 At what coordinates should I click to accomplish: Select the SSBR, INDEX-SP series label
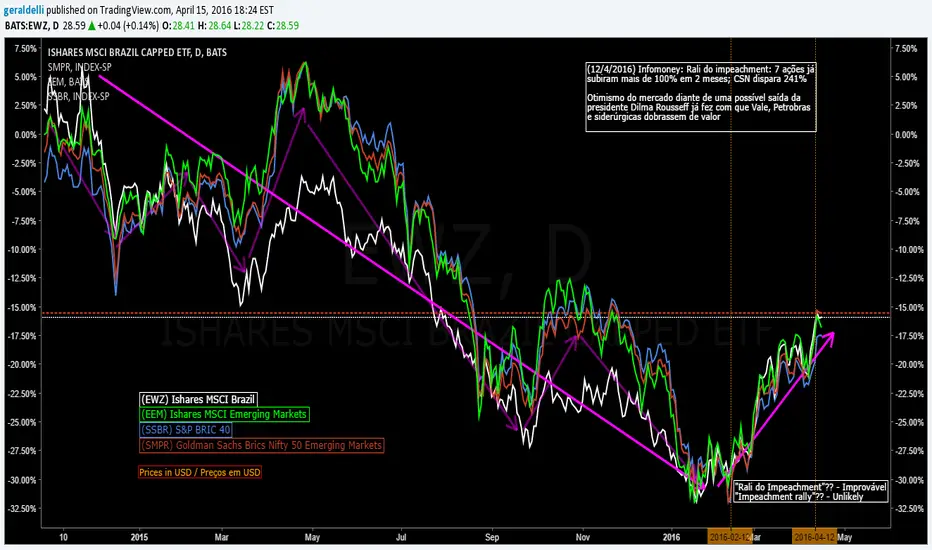[78, 96]
